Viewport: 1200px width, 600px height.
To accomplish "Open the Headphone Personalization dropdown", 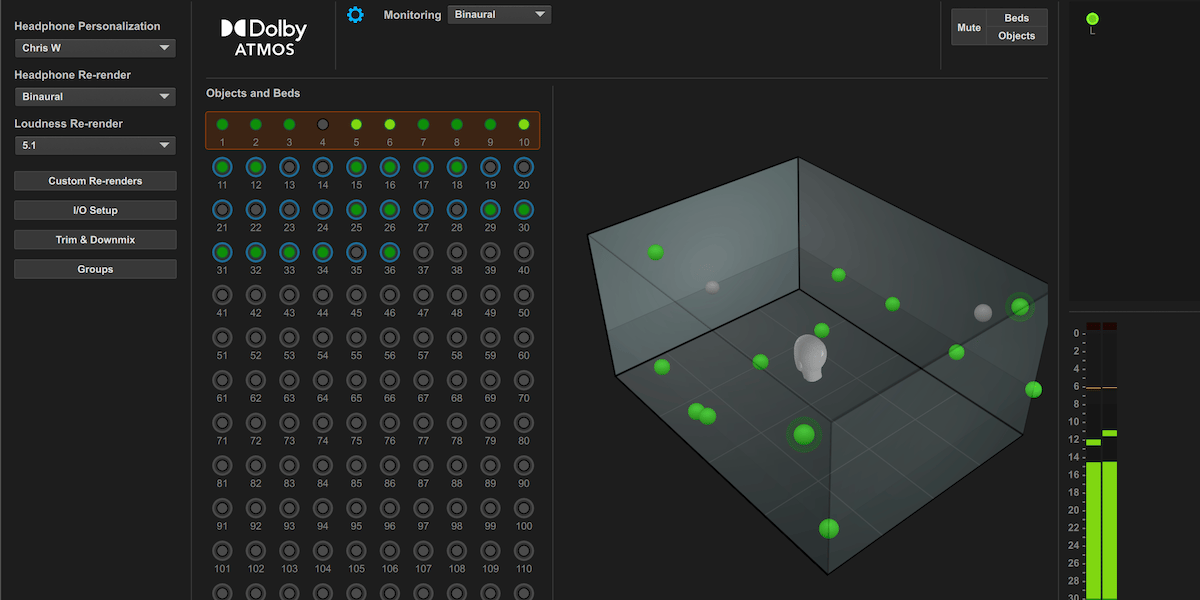I will tap(95, 48).
